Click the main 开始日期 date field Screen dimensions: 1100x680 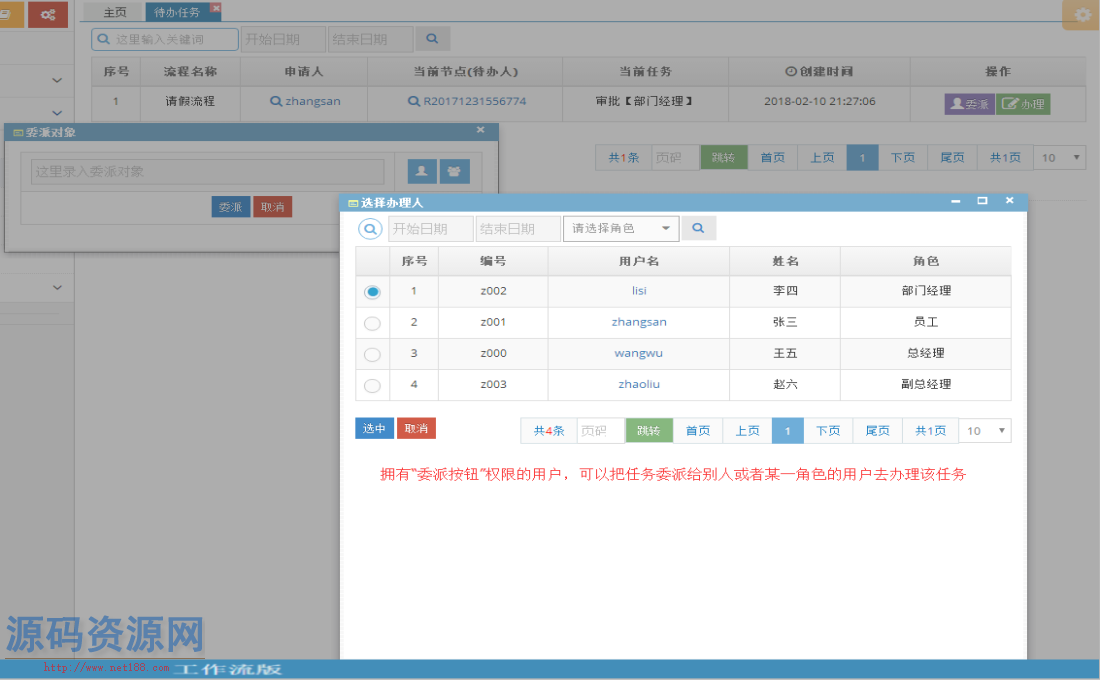point(283,39)
